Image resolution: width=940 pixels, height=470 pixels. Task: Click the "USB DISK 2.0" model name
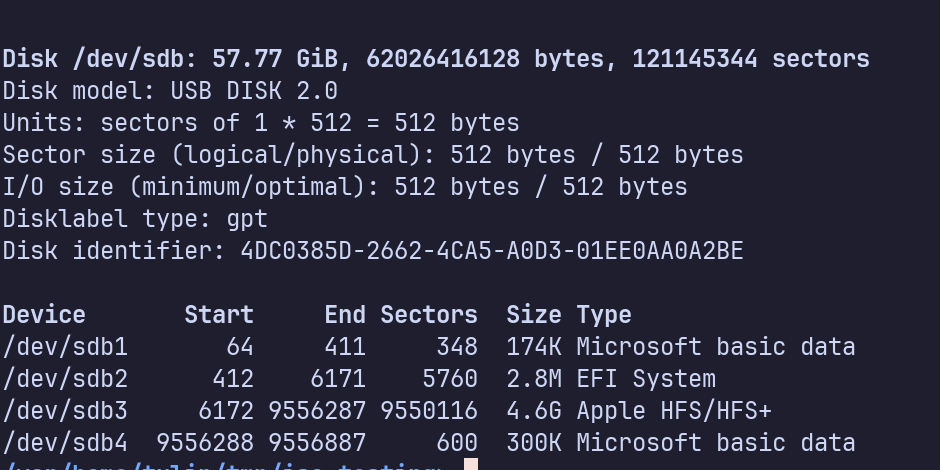tap(254, 91)
